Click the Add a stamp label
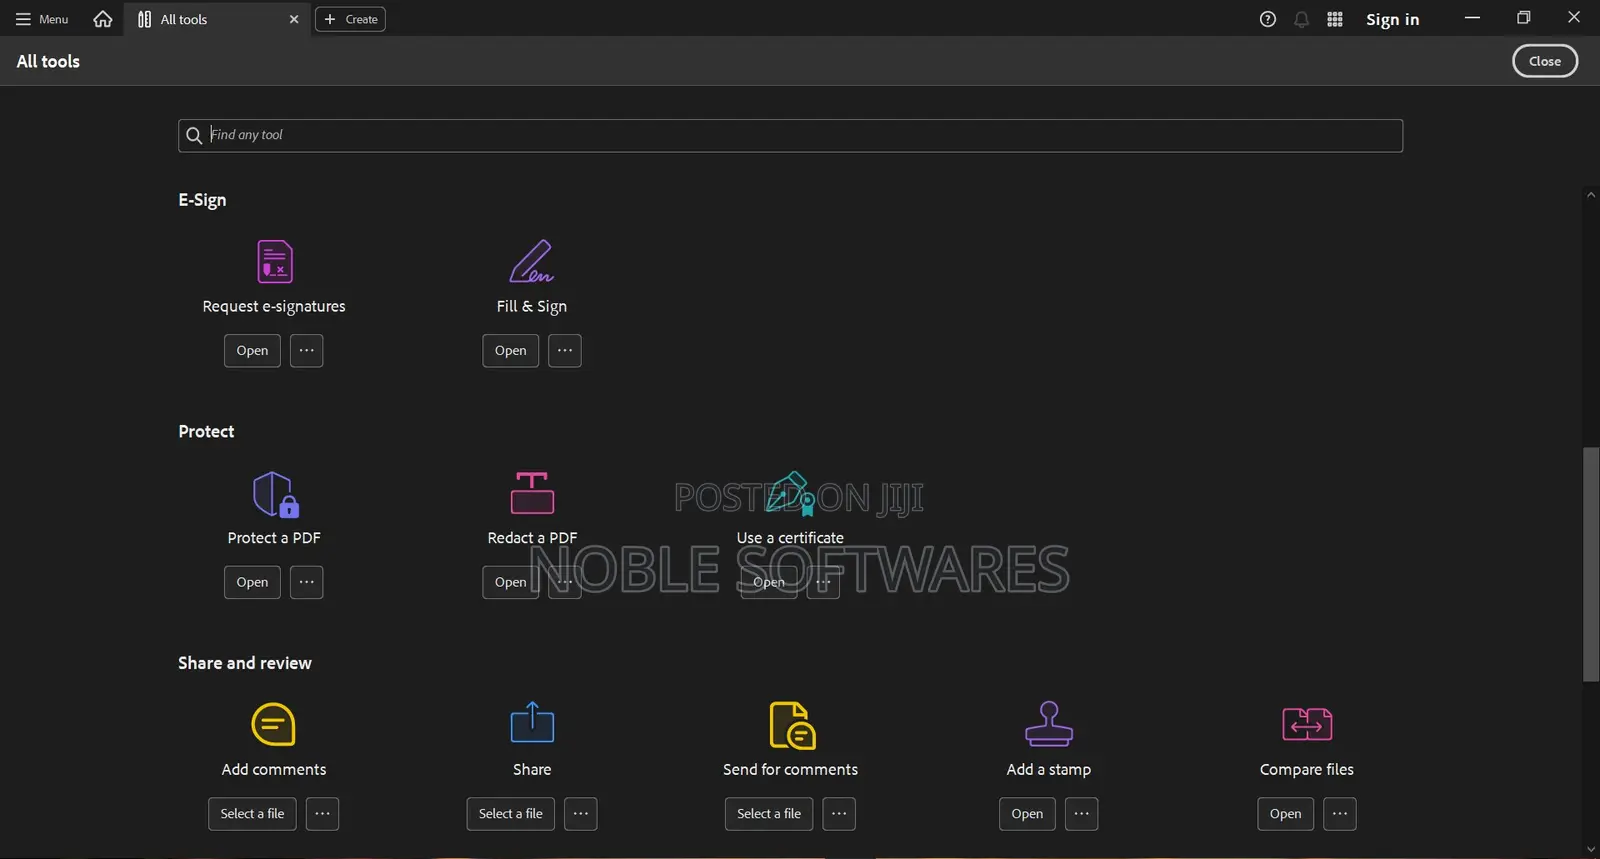The image size is (1600, 859). [1049, 769]
